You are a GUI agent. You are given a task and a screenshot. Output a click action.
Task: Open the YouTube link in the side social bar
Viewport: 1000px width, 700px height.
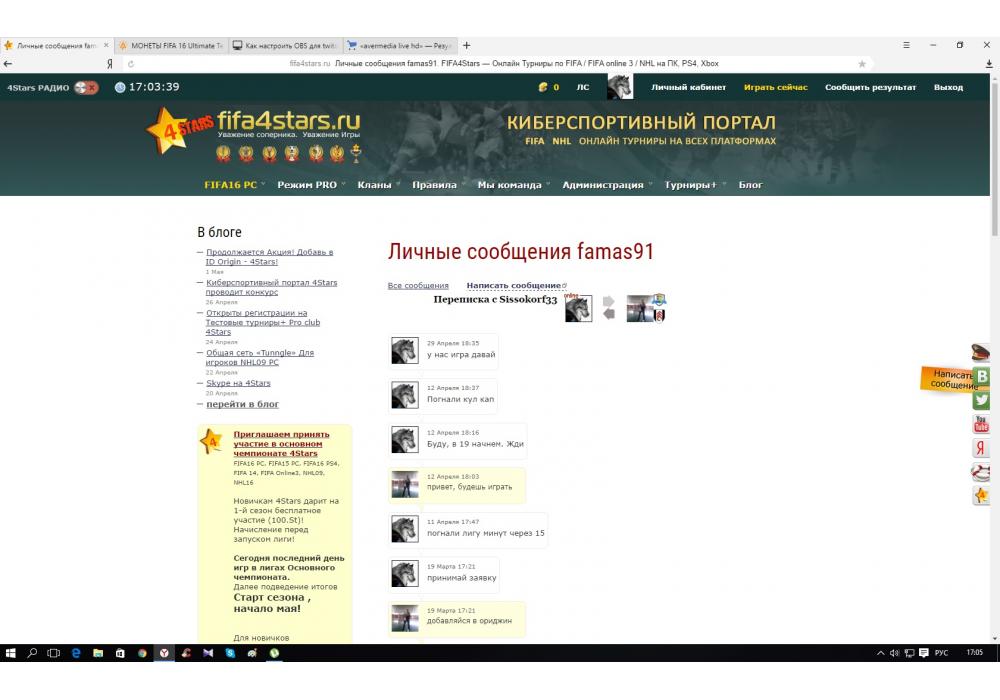pyautogui.click(x=982, y=425)
